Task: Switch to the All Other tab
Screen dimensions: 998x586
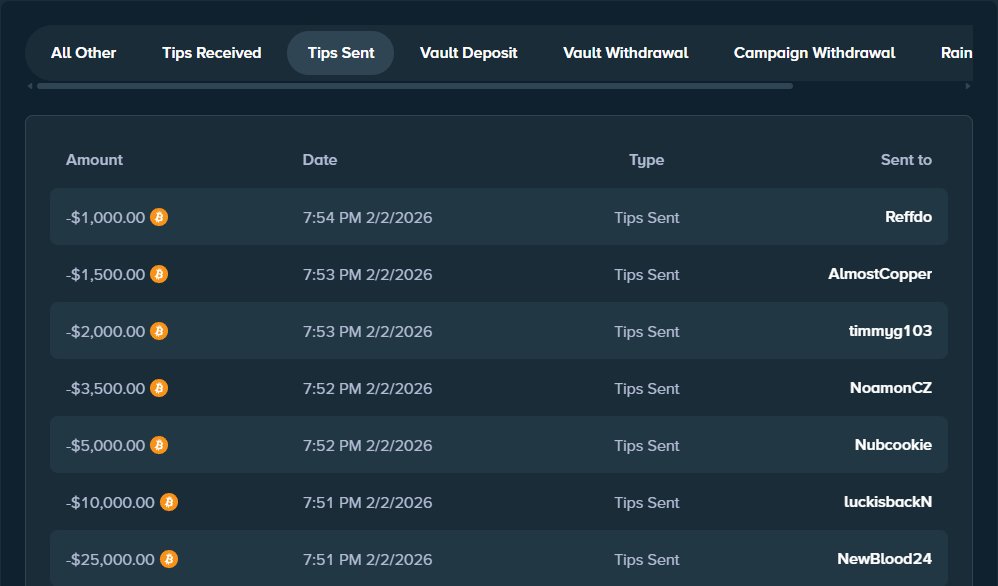Action: click(x=83, y=53)
